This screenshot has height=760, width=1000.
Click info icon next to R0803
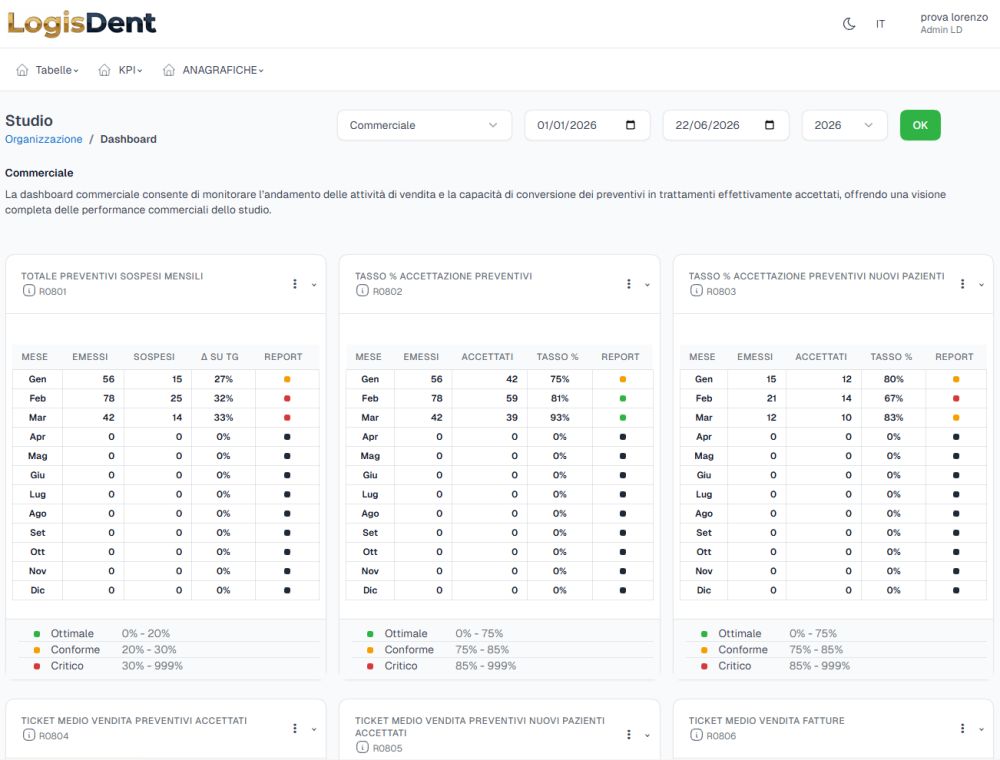pyautogui.click(x=696, y=291)
